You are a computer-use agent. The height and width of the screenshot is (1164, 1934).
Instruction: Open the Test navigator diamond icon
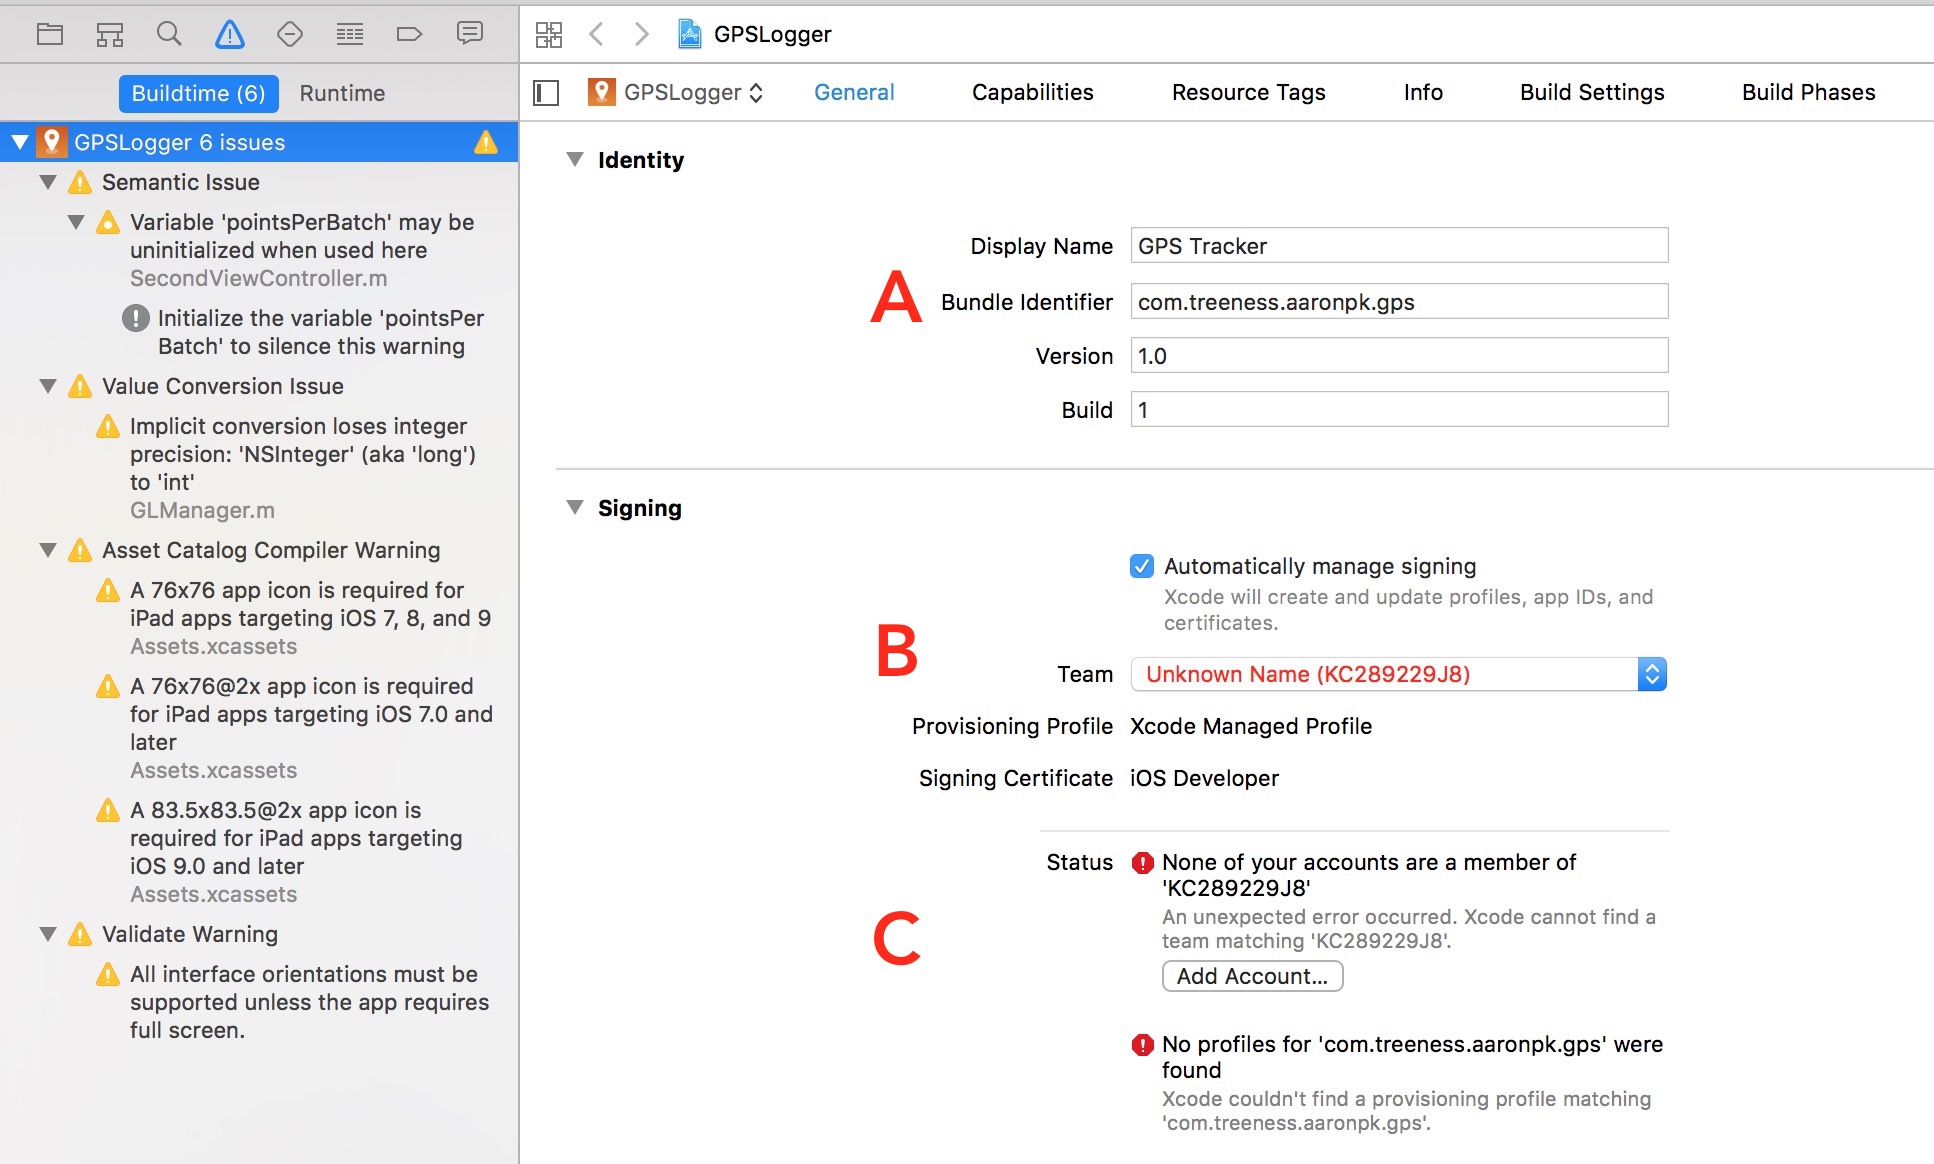point(290,34)
